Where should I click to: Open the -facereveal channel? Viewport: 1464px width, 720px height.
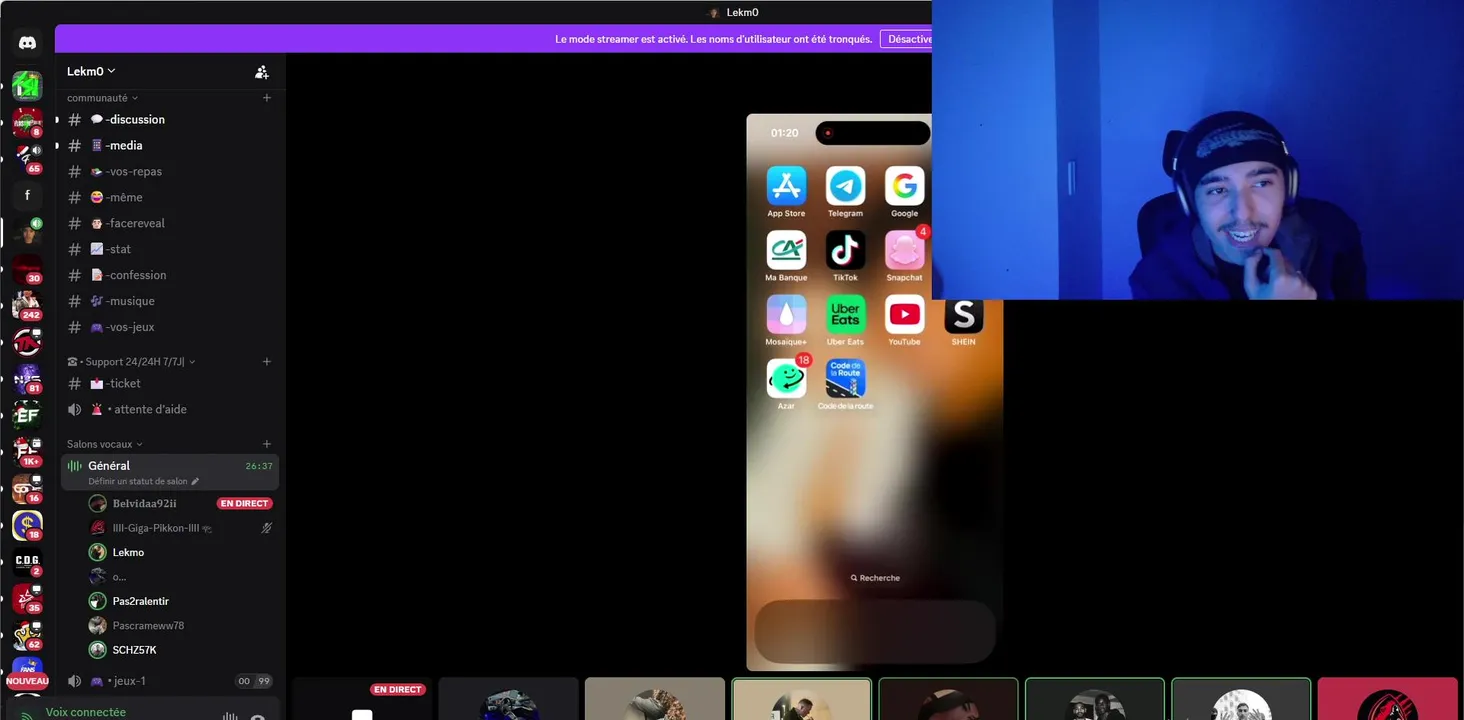pos(170,223)
